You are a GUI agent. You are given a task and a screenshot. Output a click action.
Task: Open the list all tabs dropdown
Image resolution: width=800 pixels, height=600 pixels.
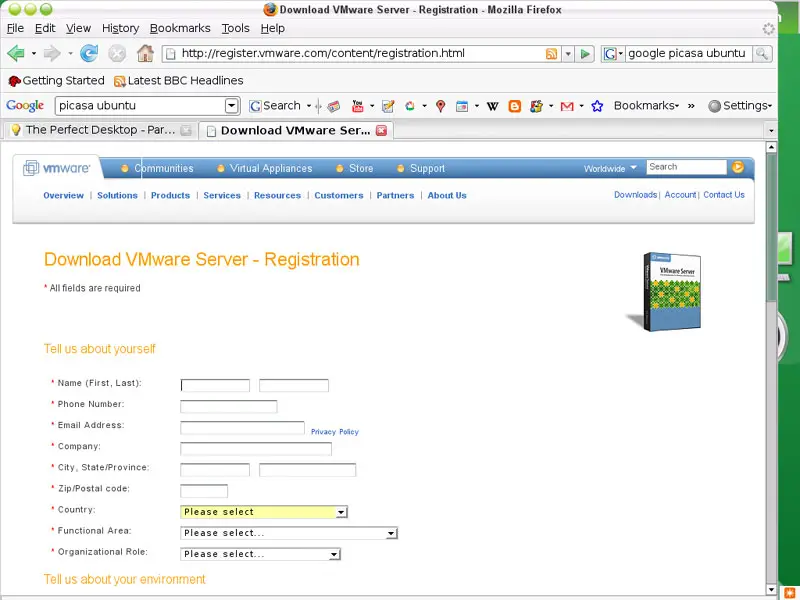(x=771, y=131)
